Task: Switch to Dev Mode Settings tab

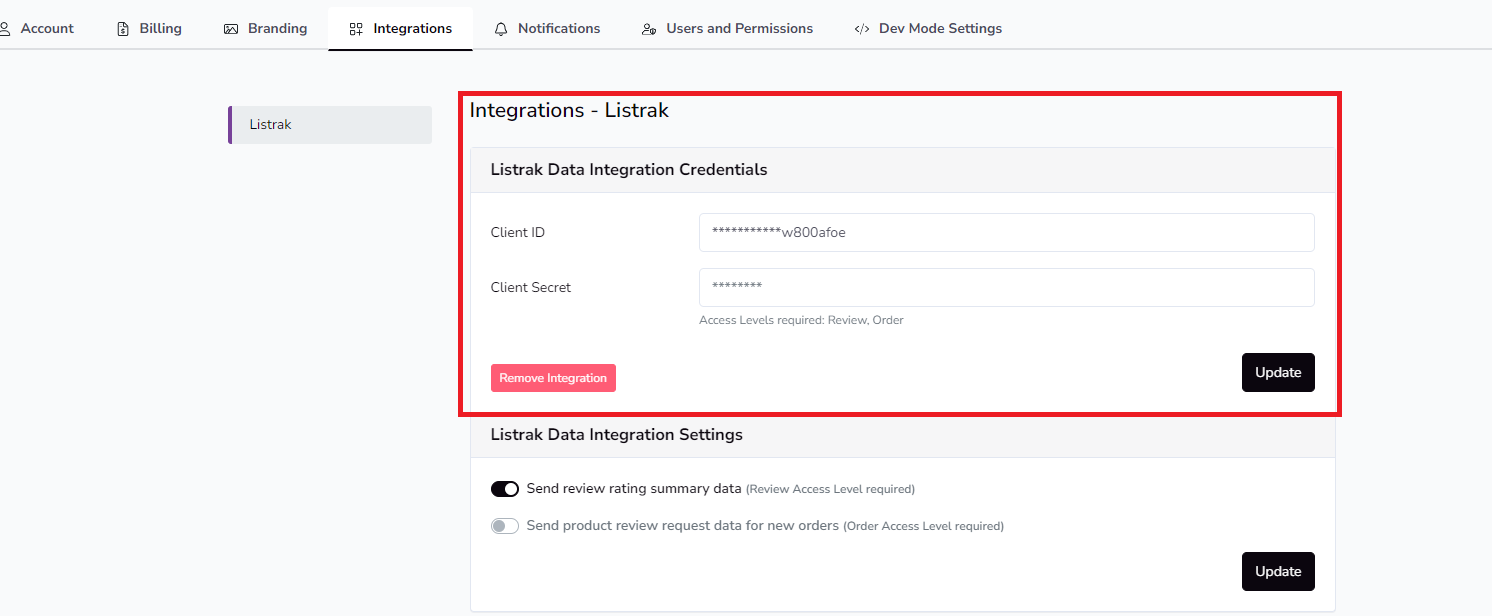Action: (928, 29)
